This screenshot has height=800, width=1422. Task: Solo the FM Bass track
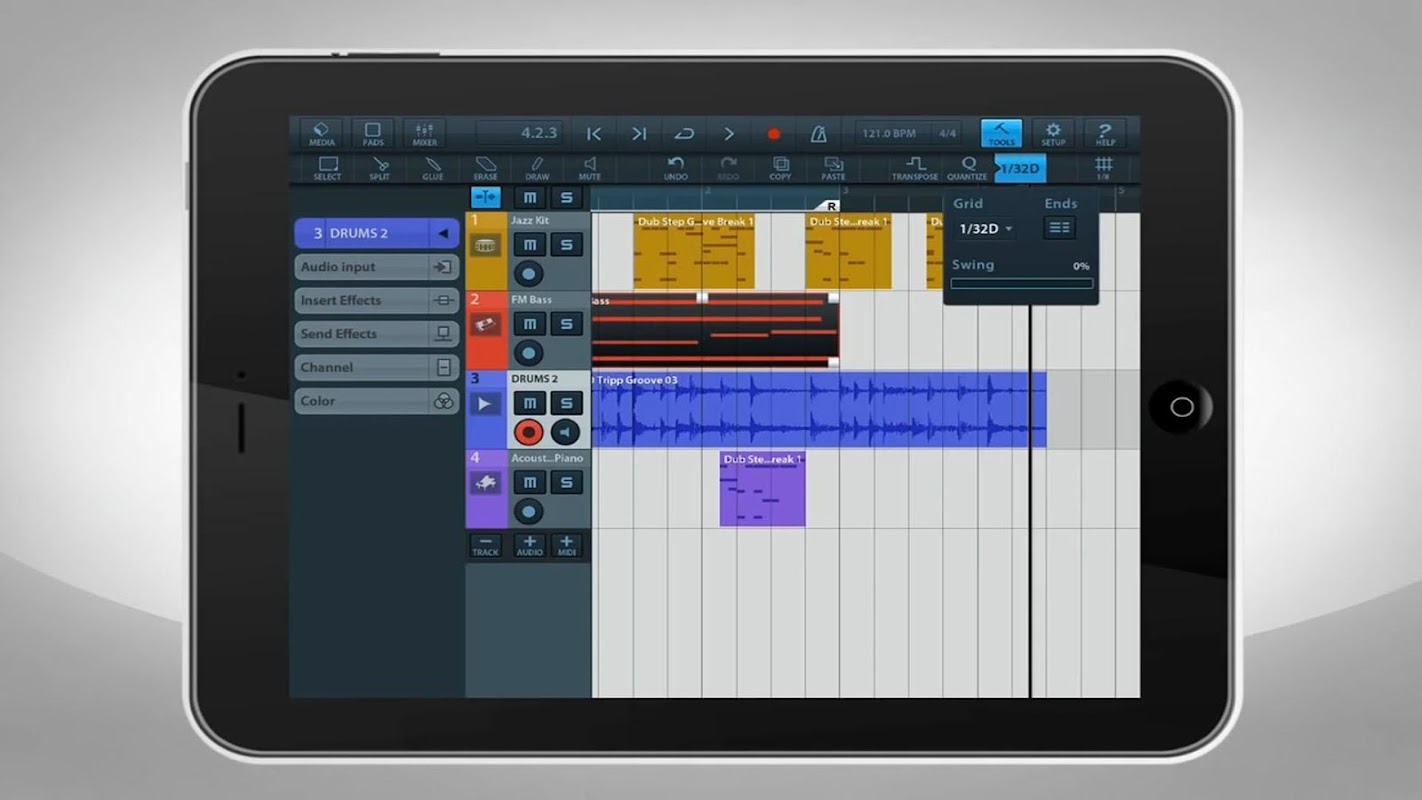tap(566, 324)
